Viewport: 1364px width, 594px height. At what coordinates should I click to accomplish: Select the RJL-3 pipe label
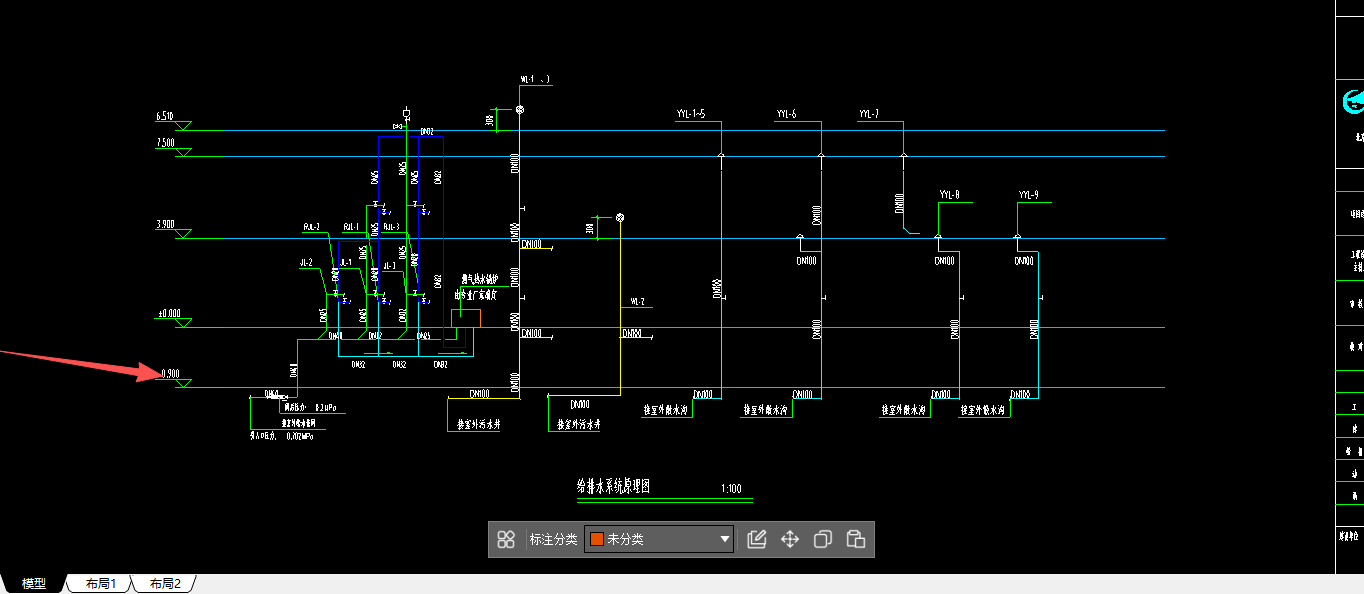tap(391, 227)
